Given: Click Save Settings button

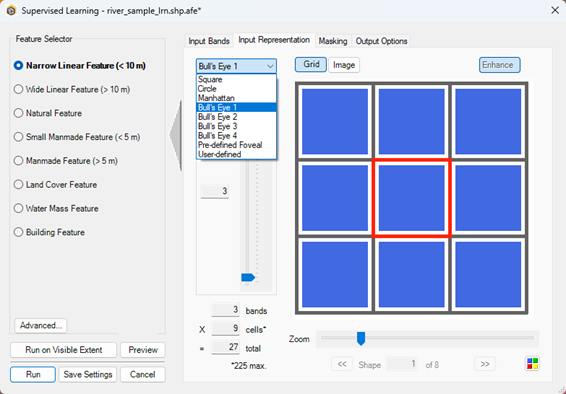Looking at the screenshot, I should pos(88,375).
